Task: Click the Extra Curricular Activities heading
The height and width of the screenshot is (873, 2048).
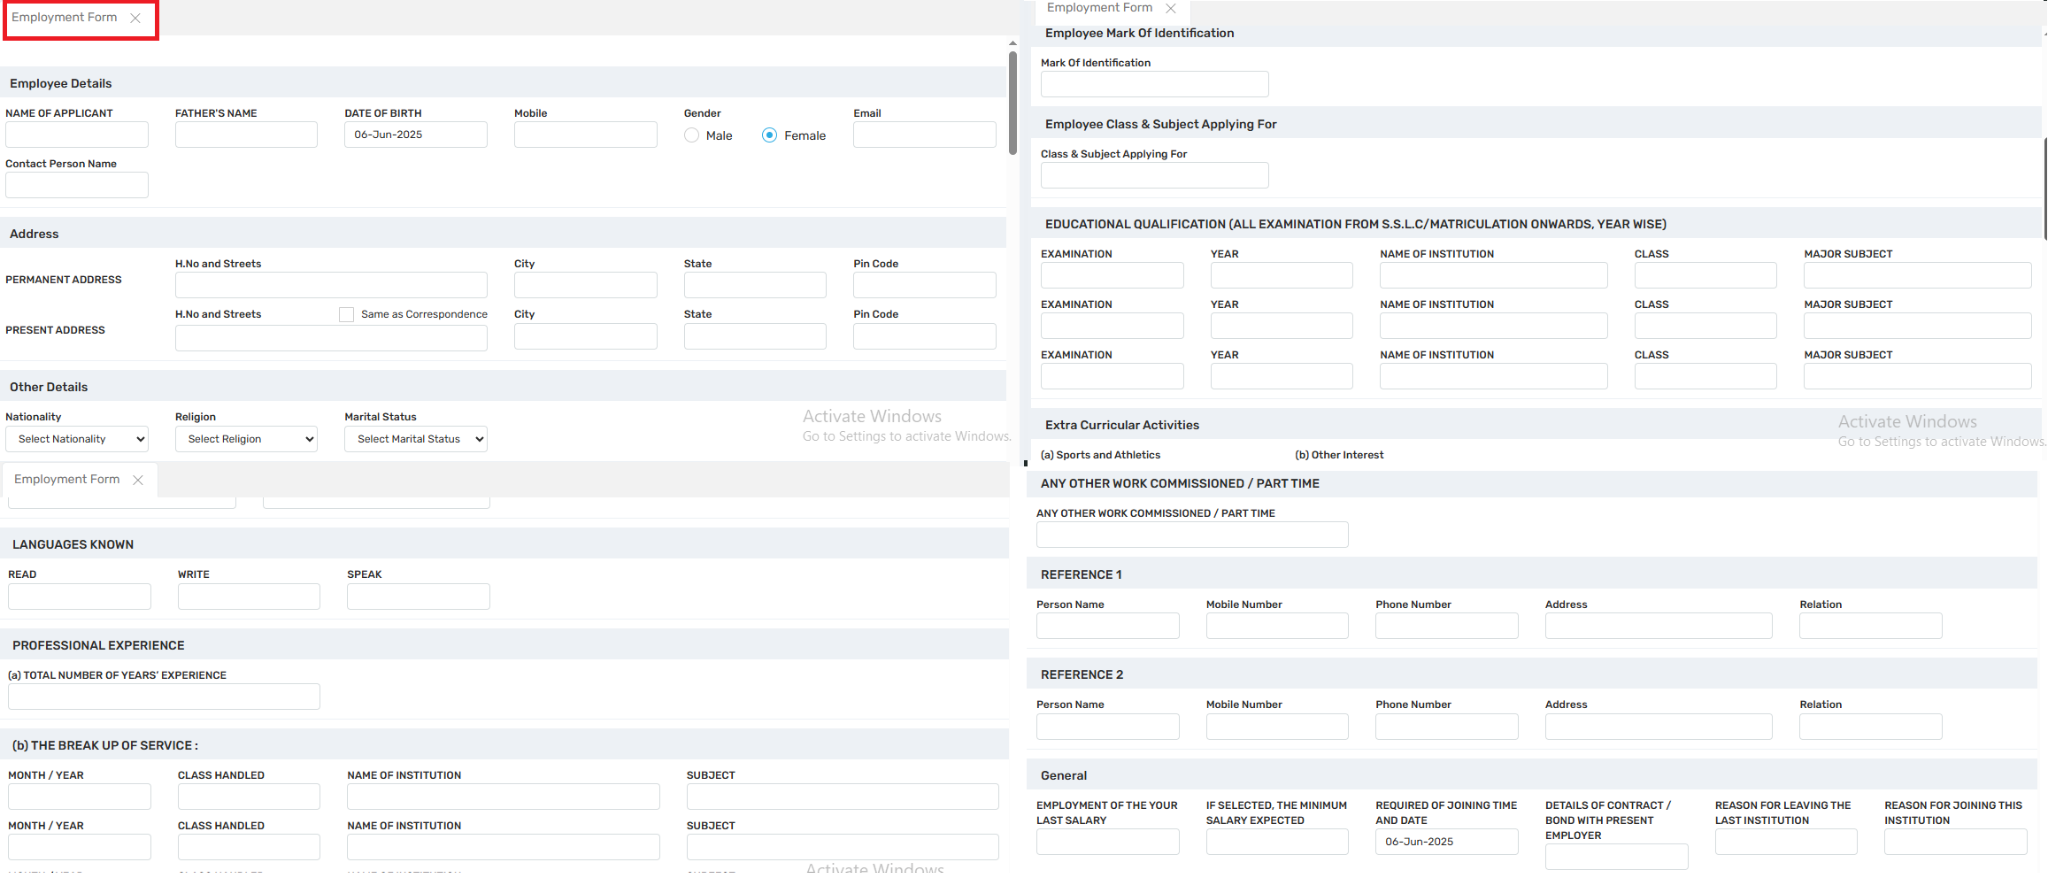Action: coord(1122,425)
